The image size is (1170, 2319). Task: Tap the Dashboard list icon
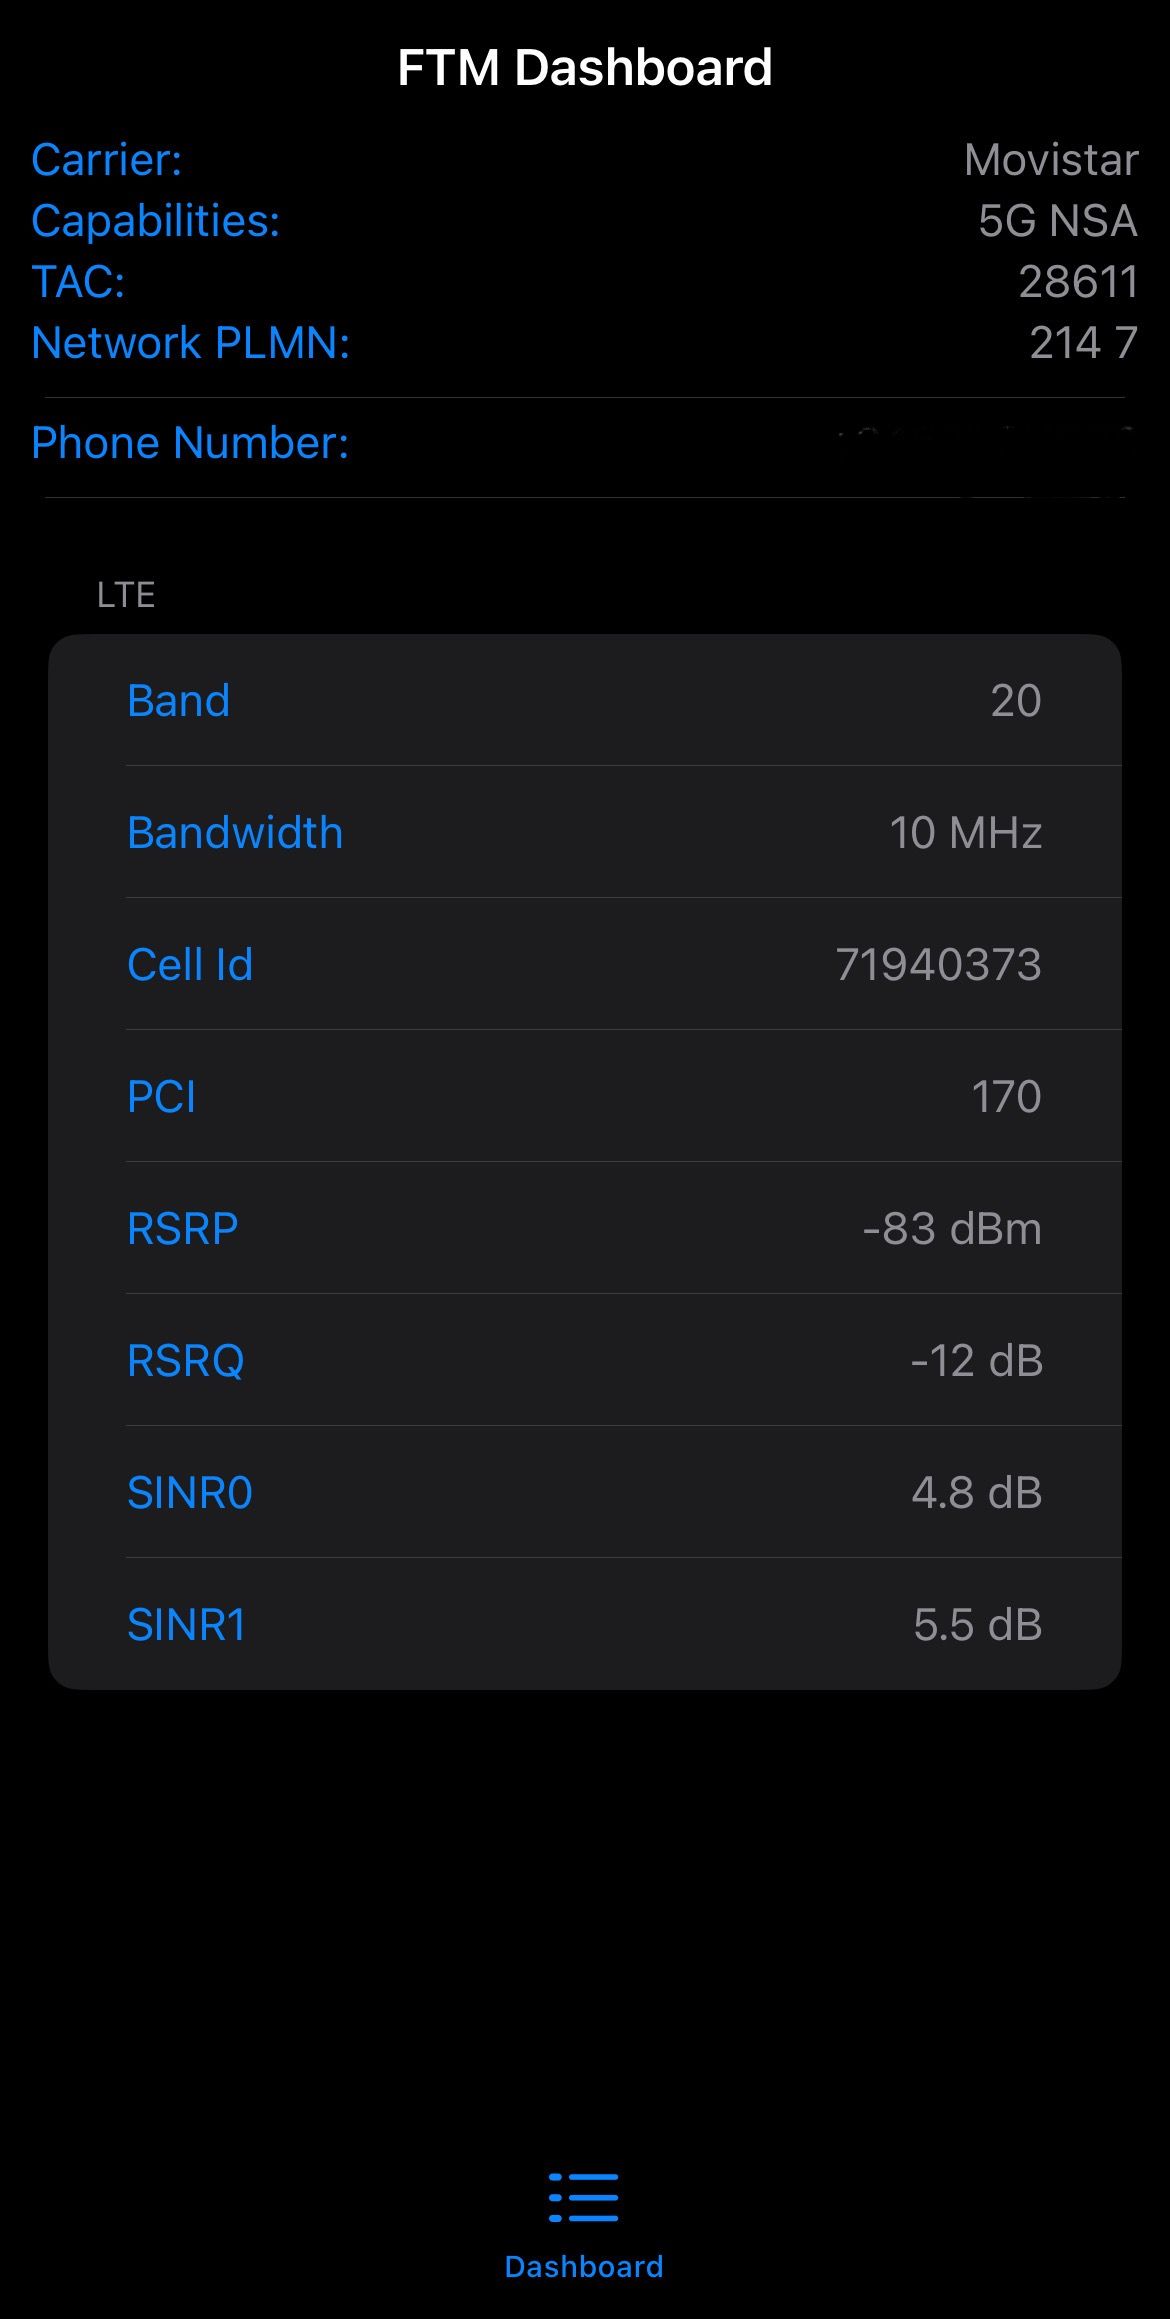pyautogui.click(x=584, y=2197)
